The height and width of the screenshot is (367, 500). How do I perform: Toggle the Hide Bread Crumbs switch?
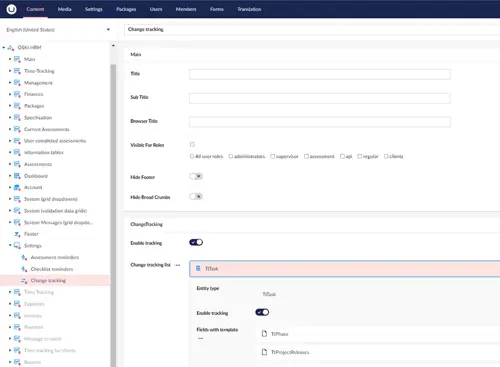196,196
